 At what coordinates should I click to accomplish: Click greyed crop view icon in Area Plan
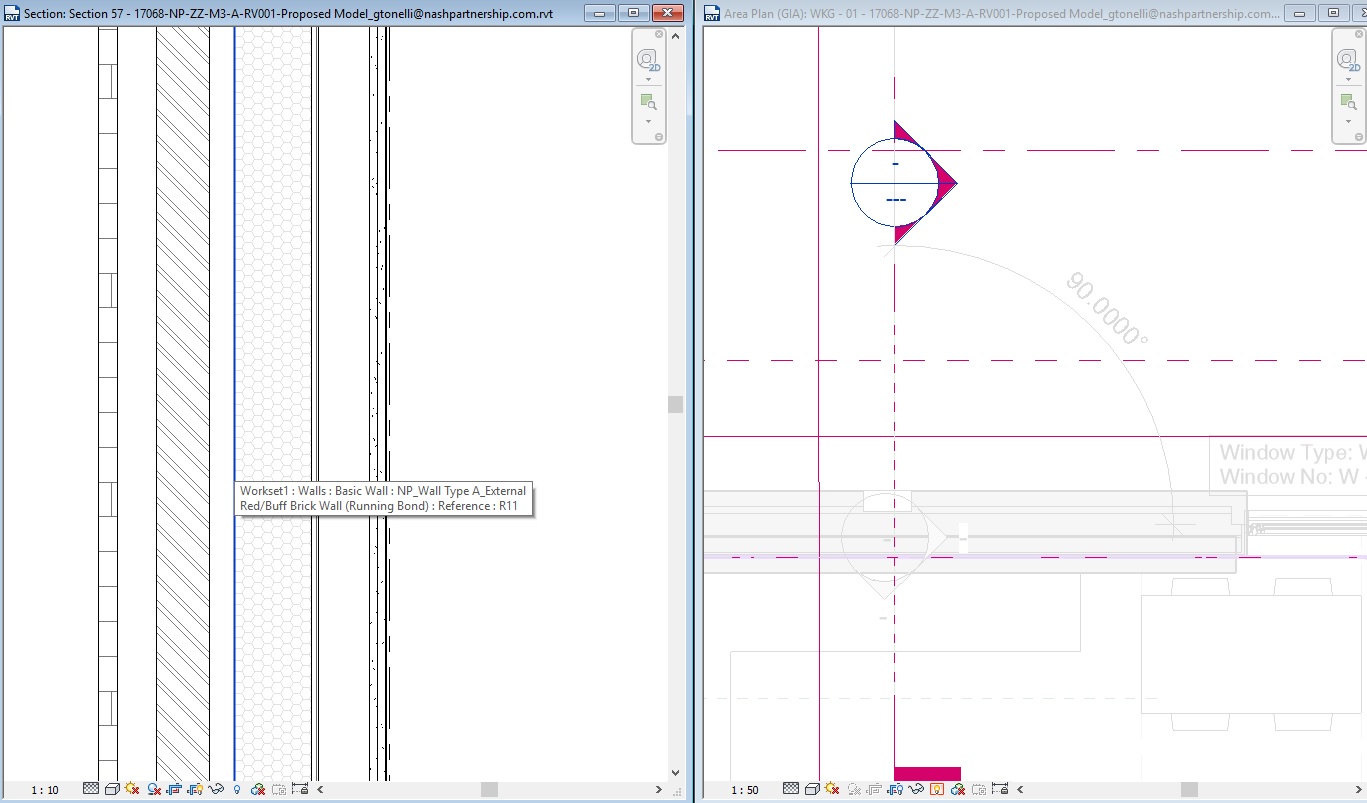(874, 789)
